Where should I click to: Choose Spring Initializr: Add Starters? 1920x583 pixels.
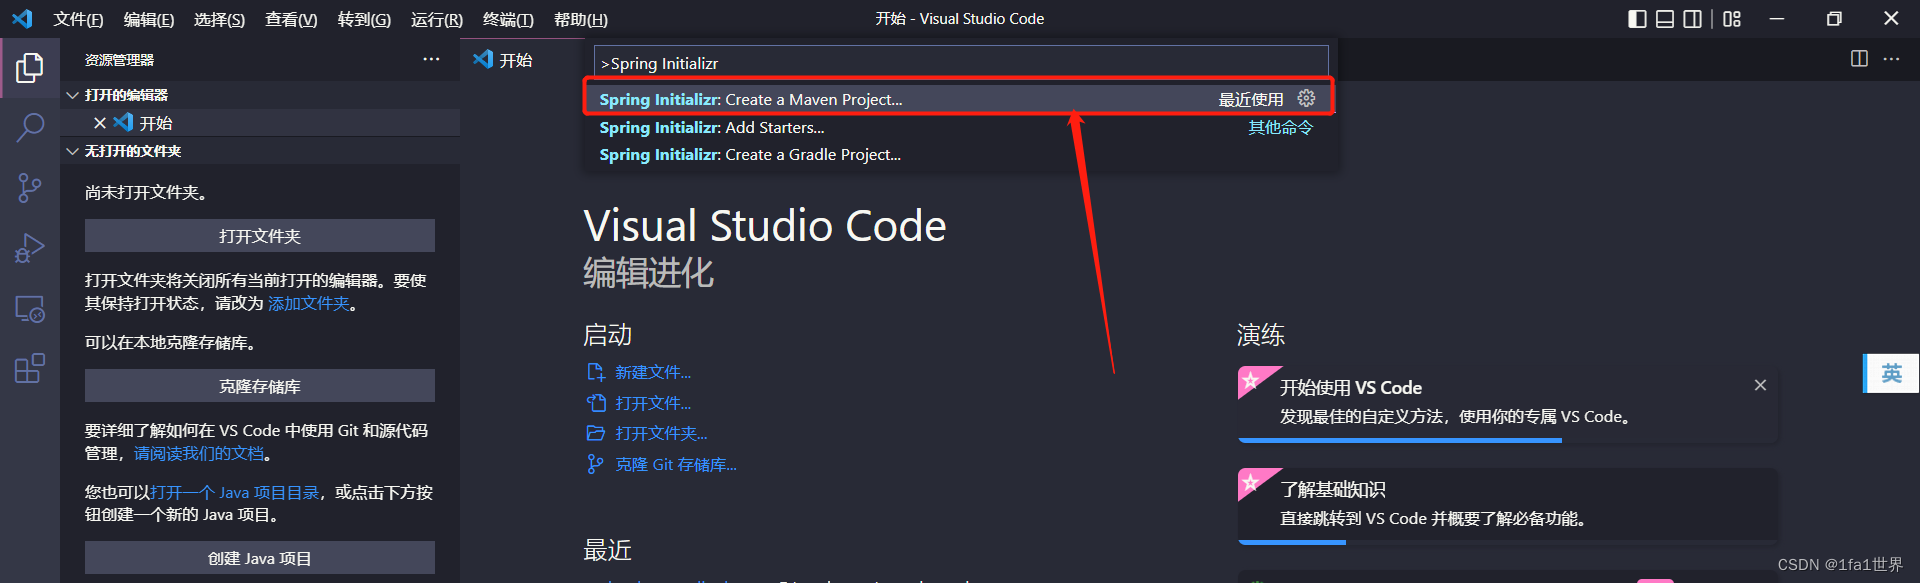[958, 127]
